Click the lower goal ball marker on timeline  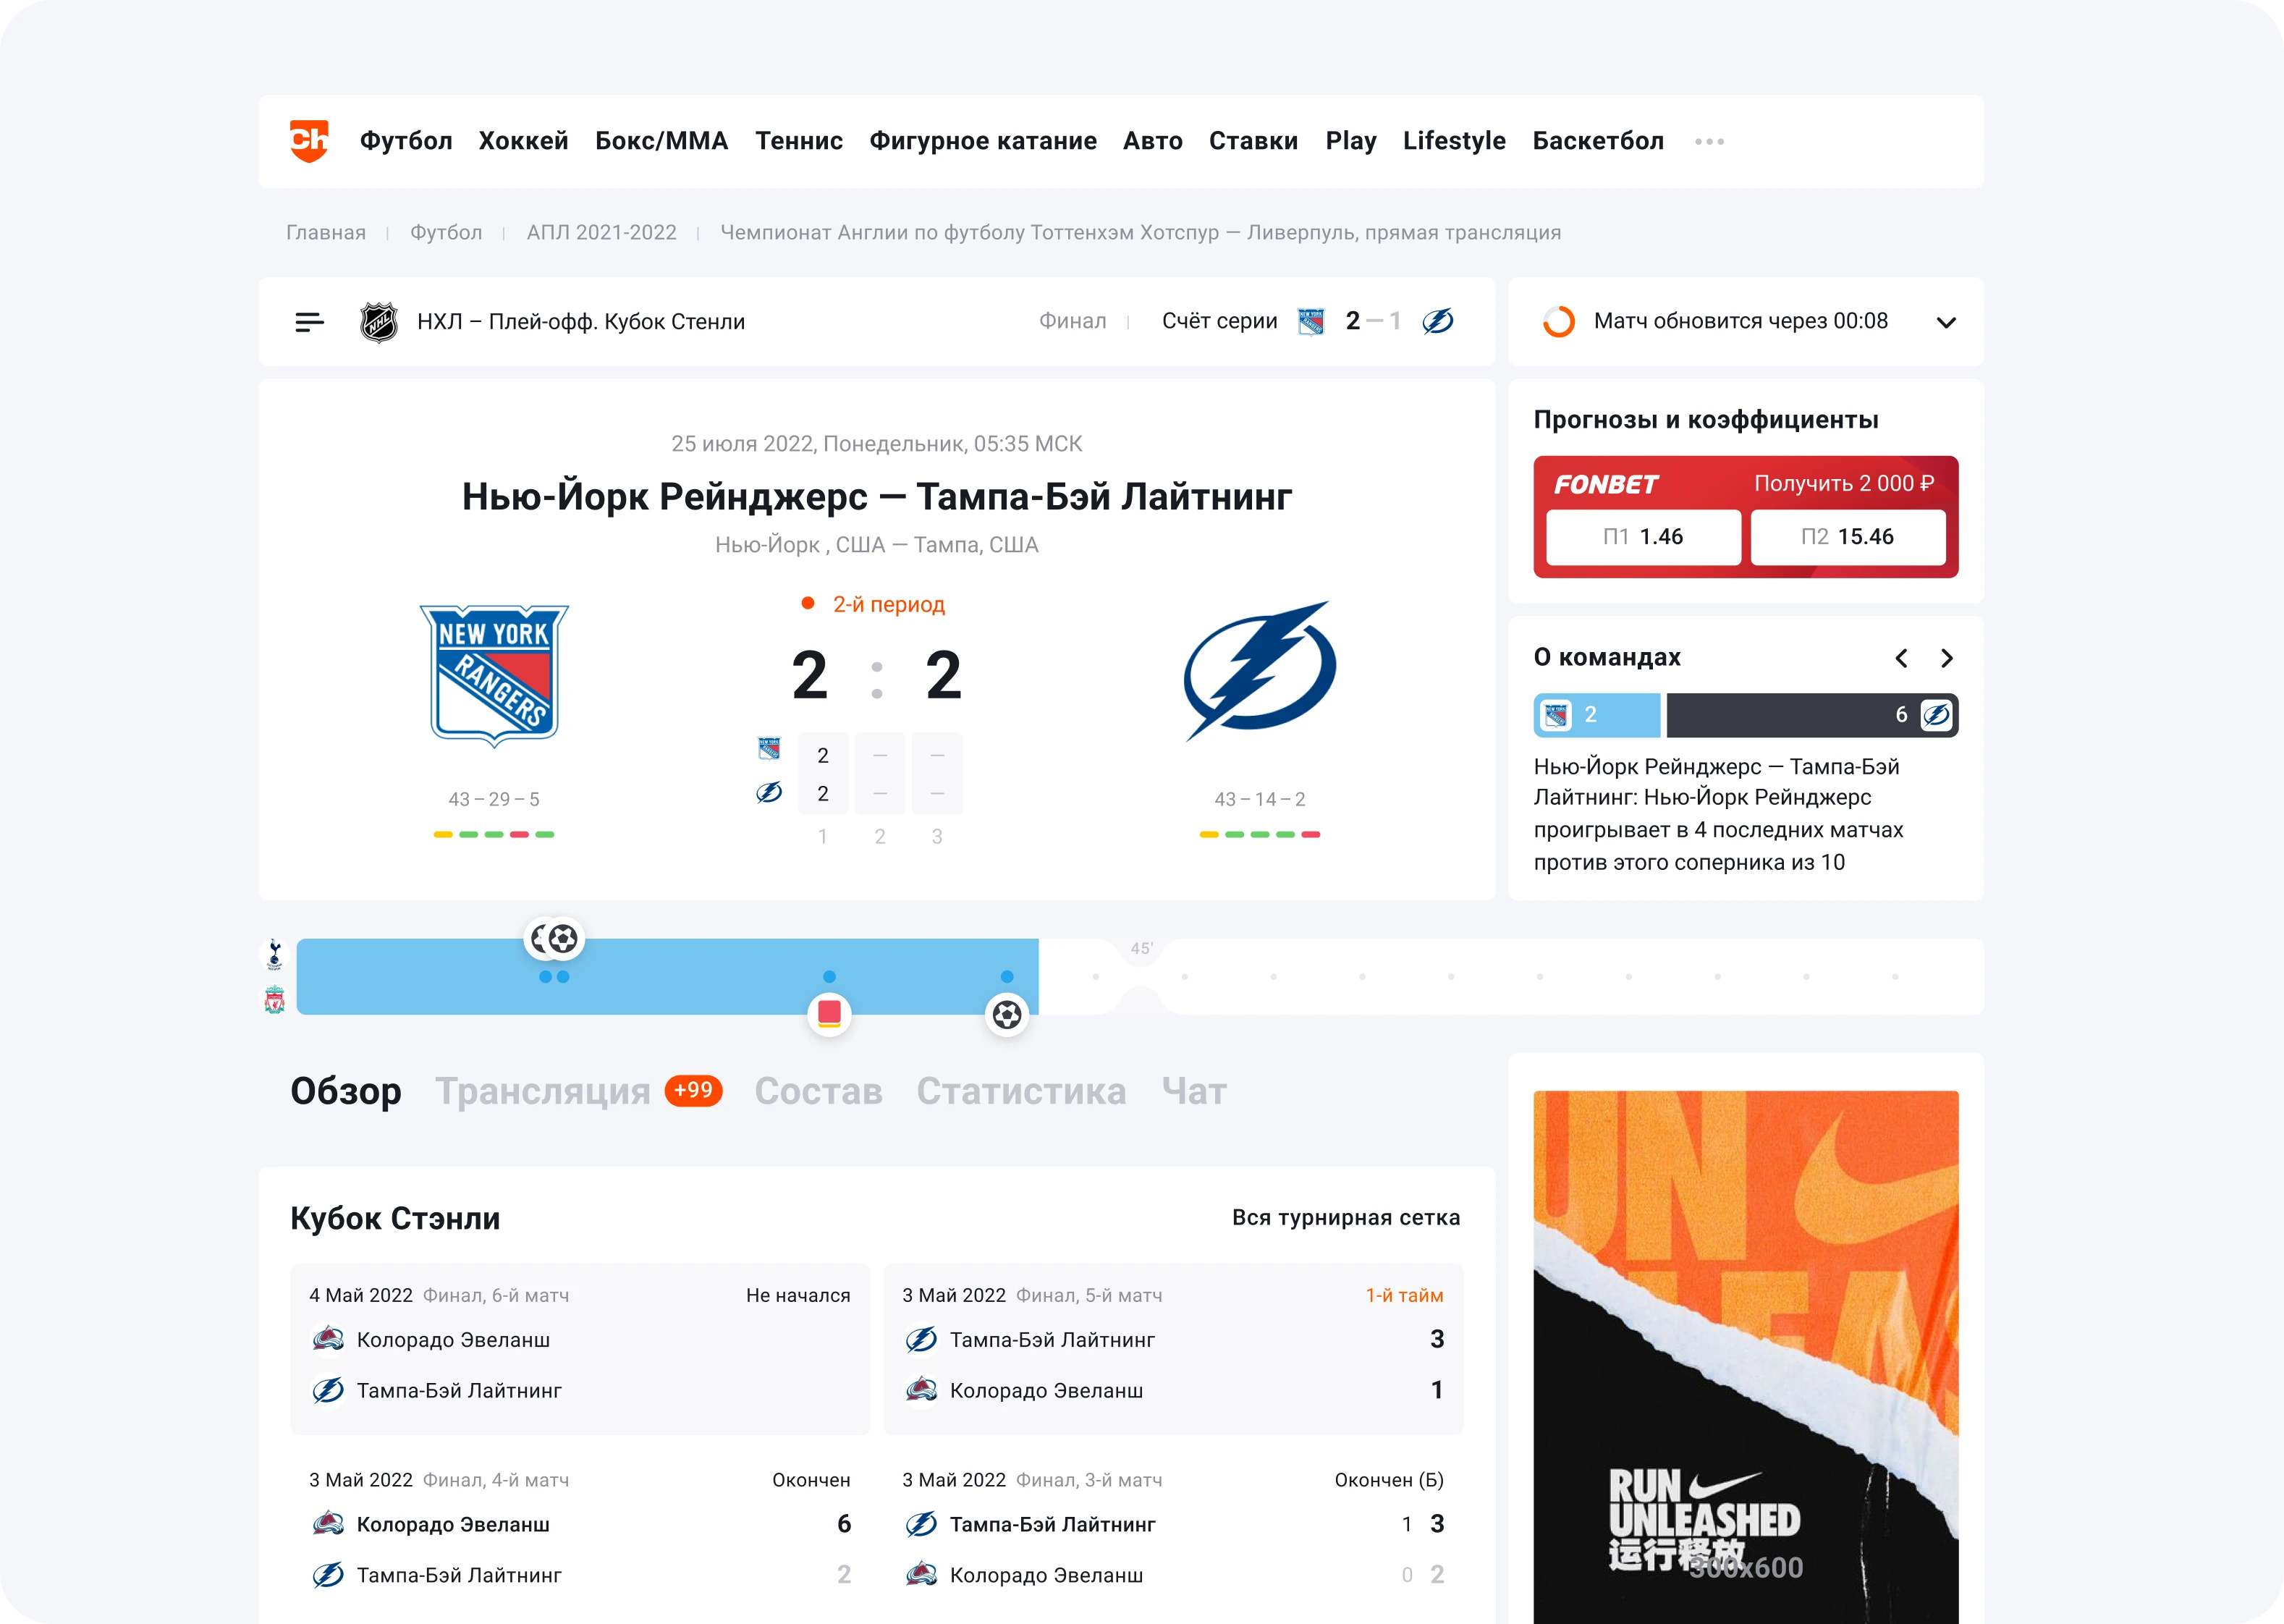tap(1007, 1015)
